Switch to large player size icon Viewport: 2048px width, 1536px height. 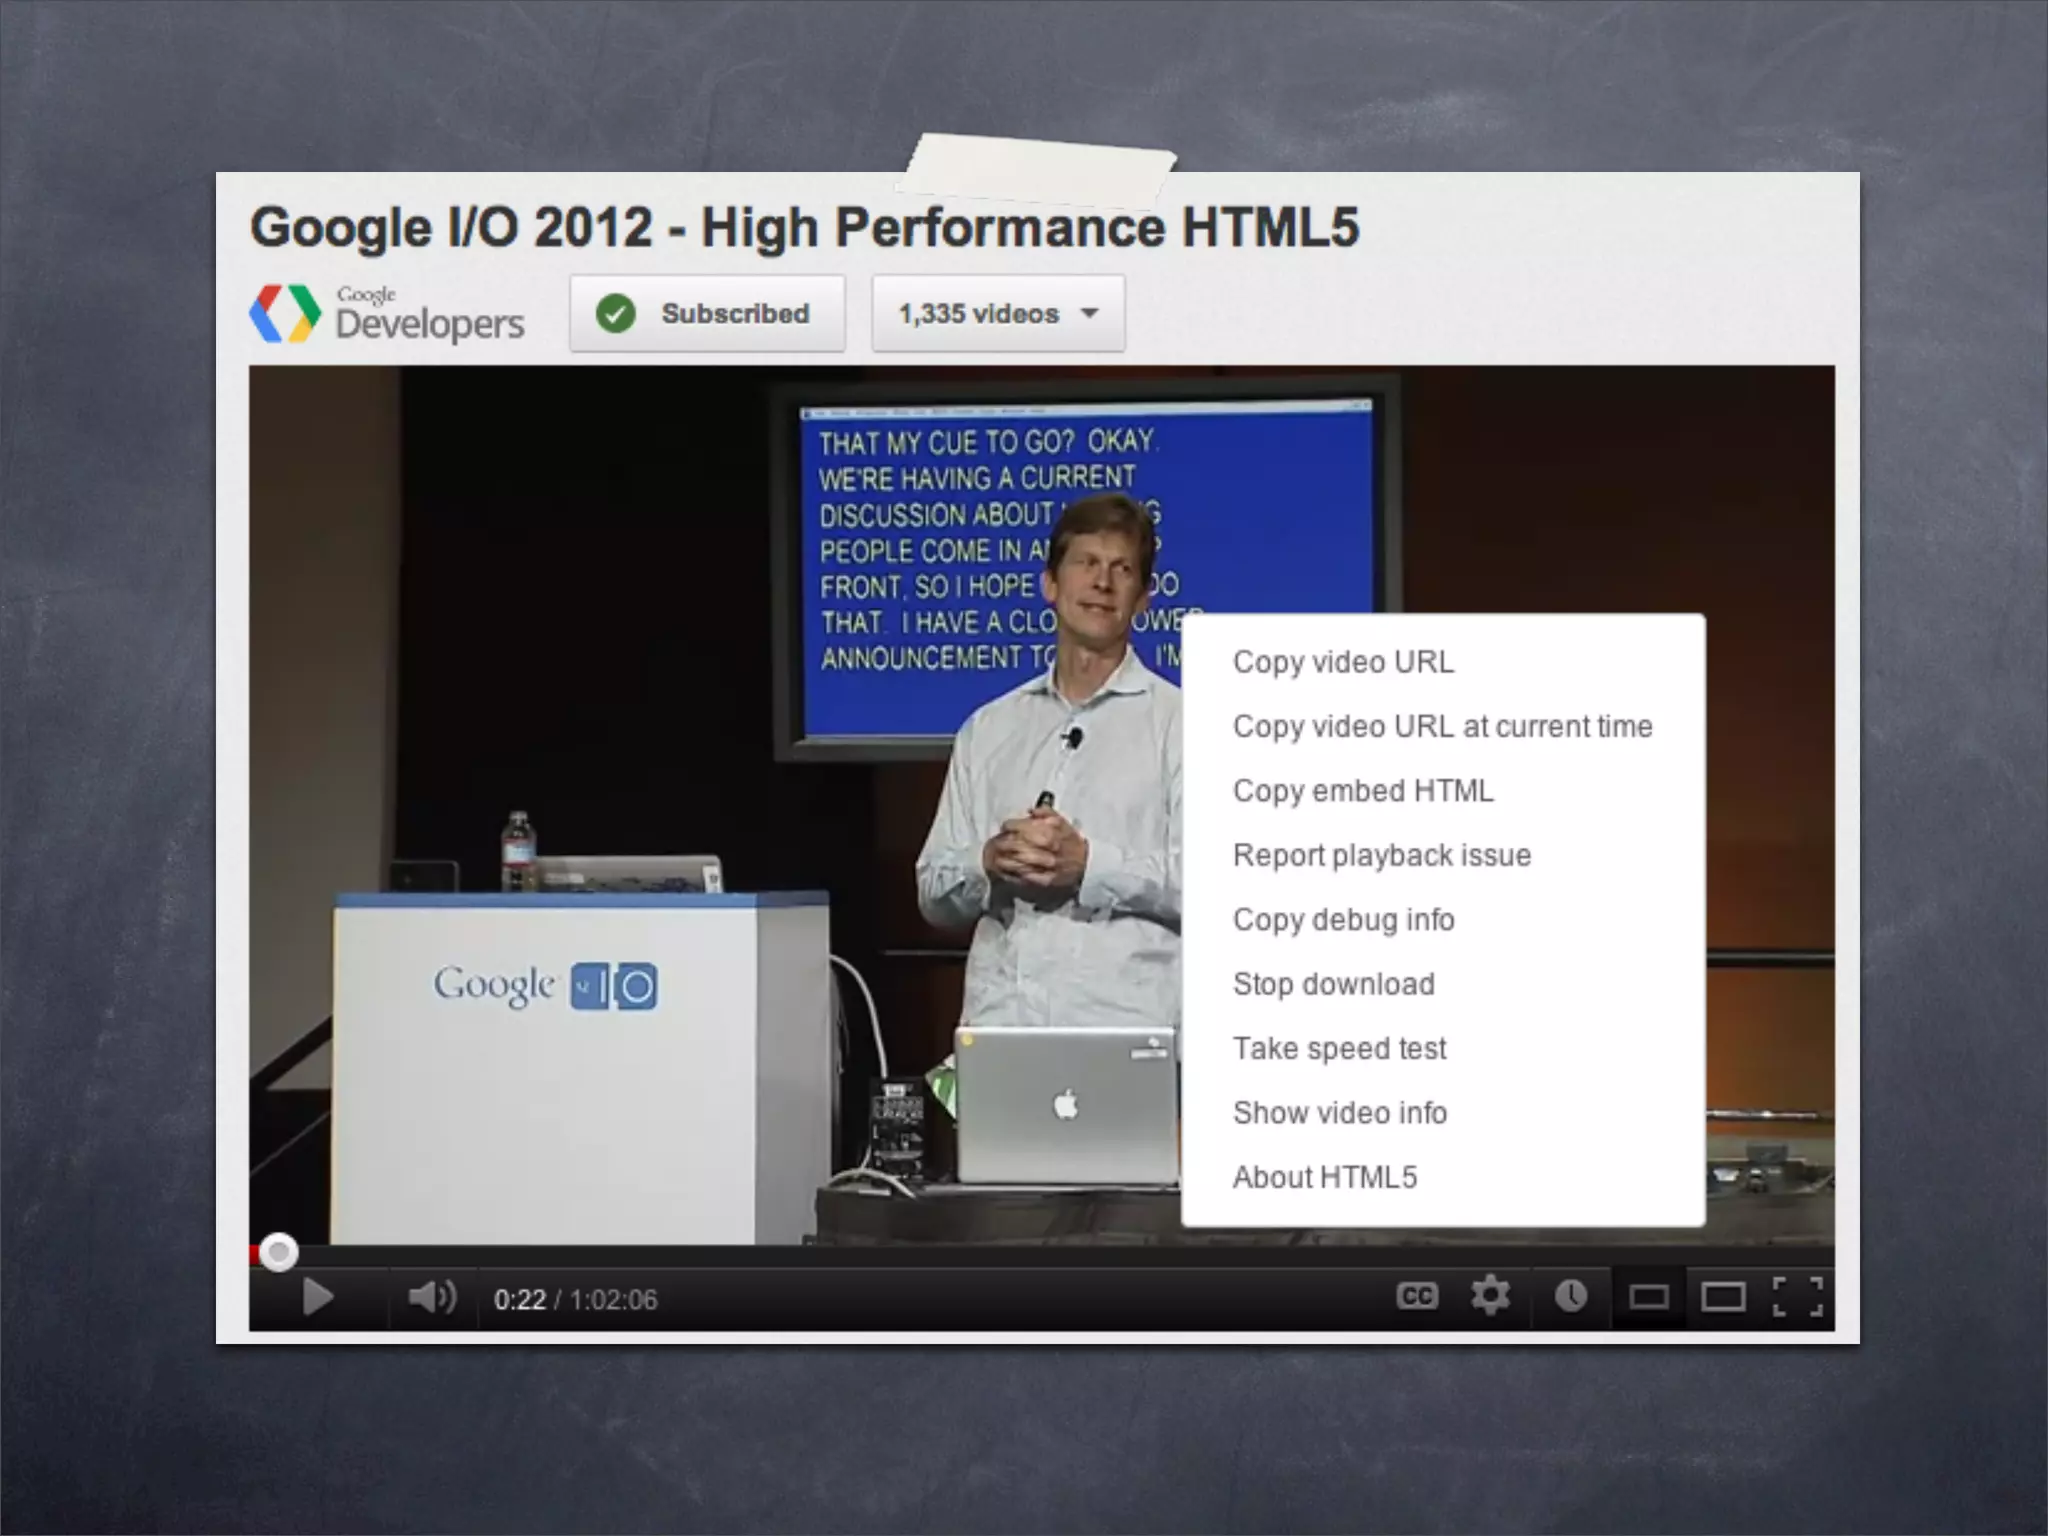tap(1723, 1298)
